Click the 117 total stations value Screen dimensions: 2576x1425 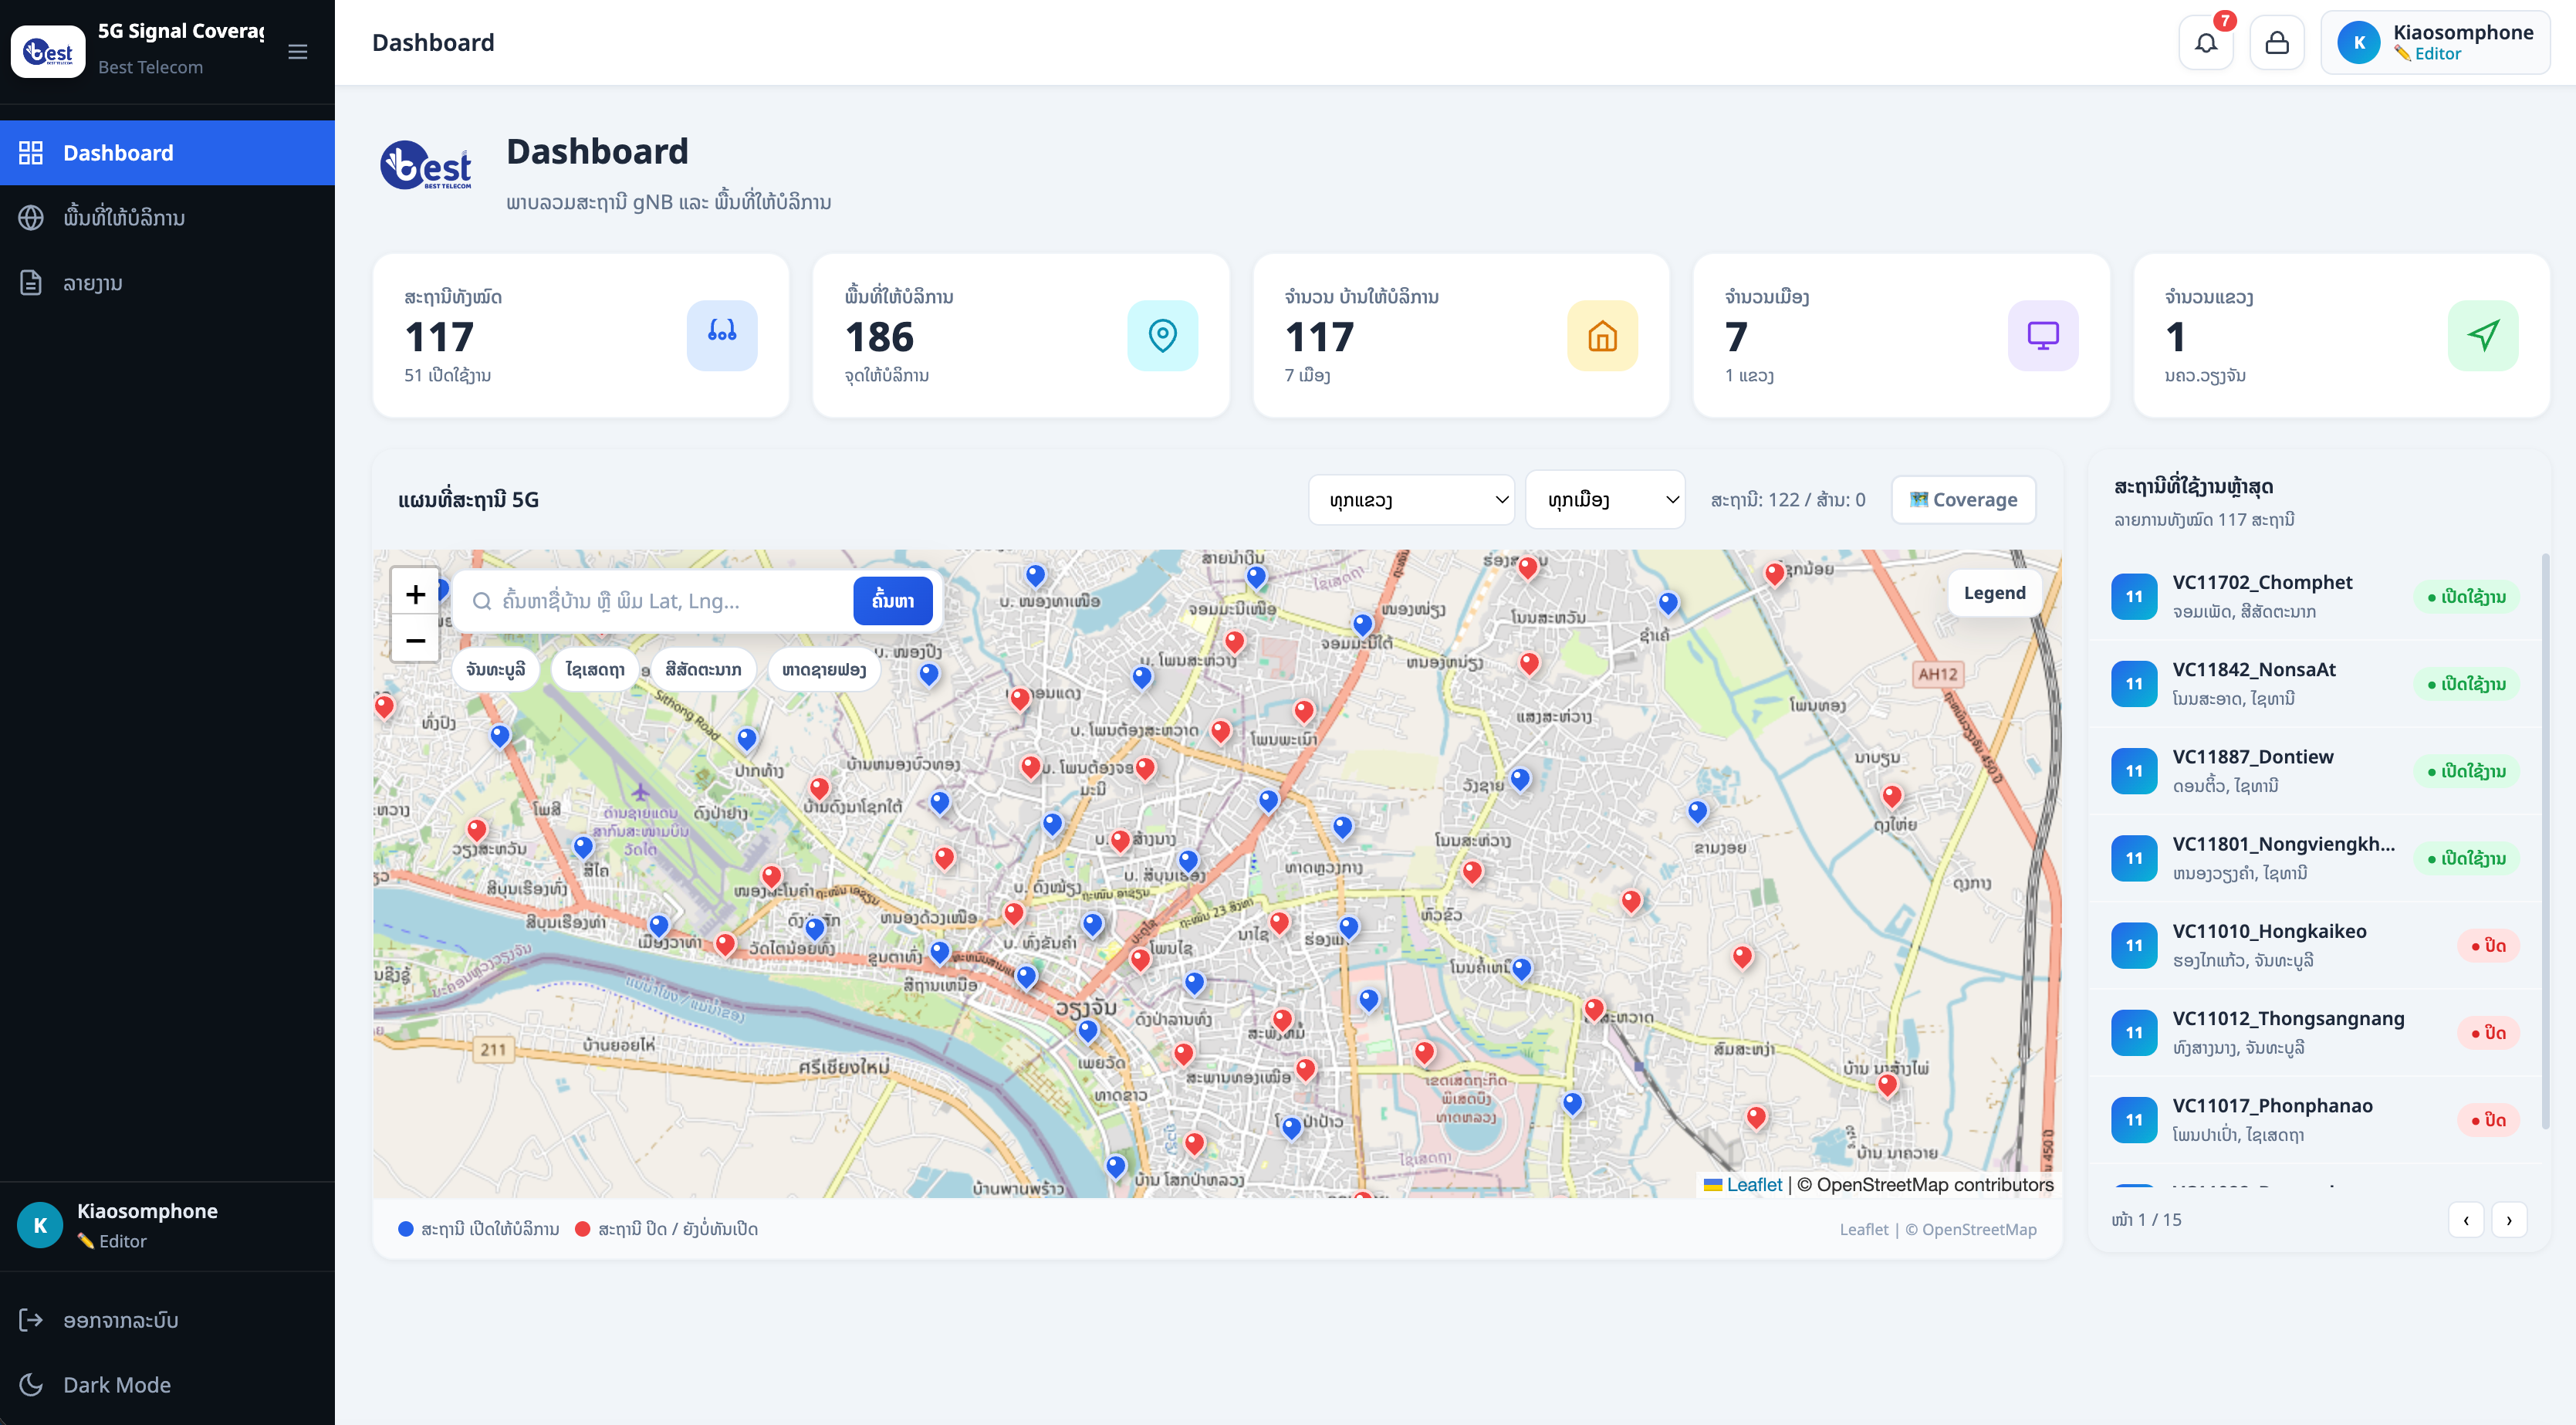439,337
